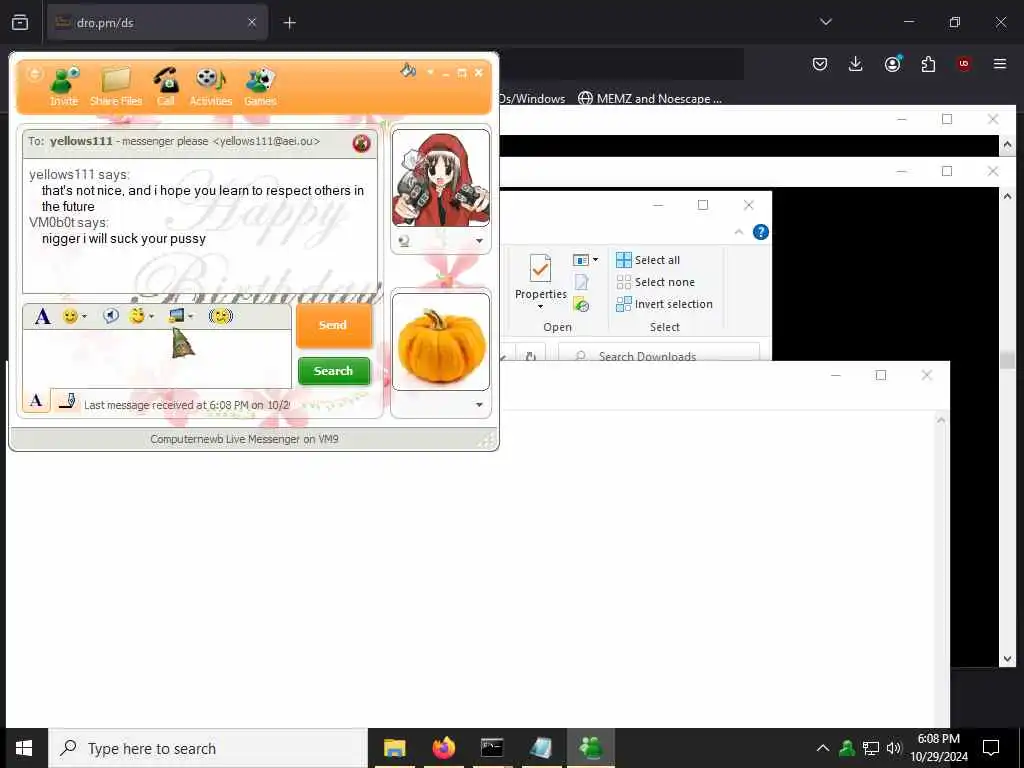This screenshot has width=1024, height=768.
Task: Click webcam icon under contact picture
Action: 404,241
